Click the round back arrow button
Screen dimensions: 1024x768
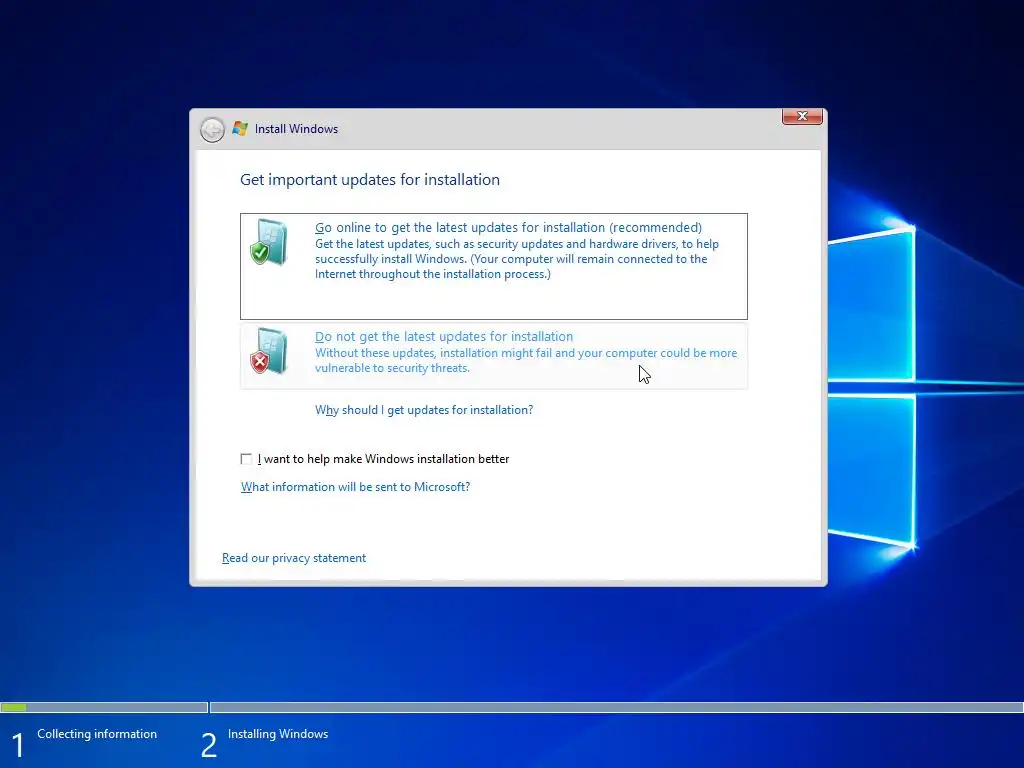(x=212, y=130)
